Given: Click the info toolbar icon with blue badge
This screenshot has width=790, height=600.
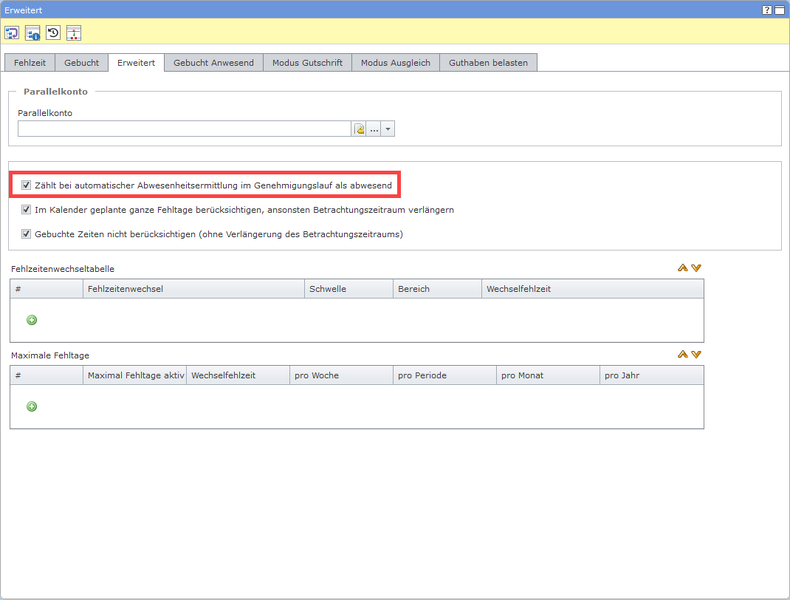Looking at the screenshot, I should click(x=33, y=33).
